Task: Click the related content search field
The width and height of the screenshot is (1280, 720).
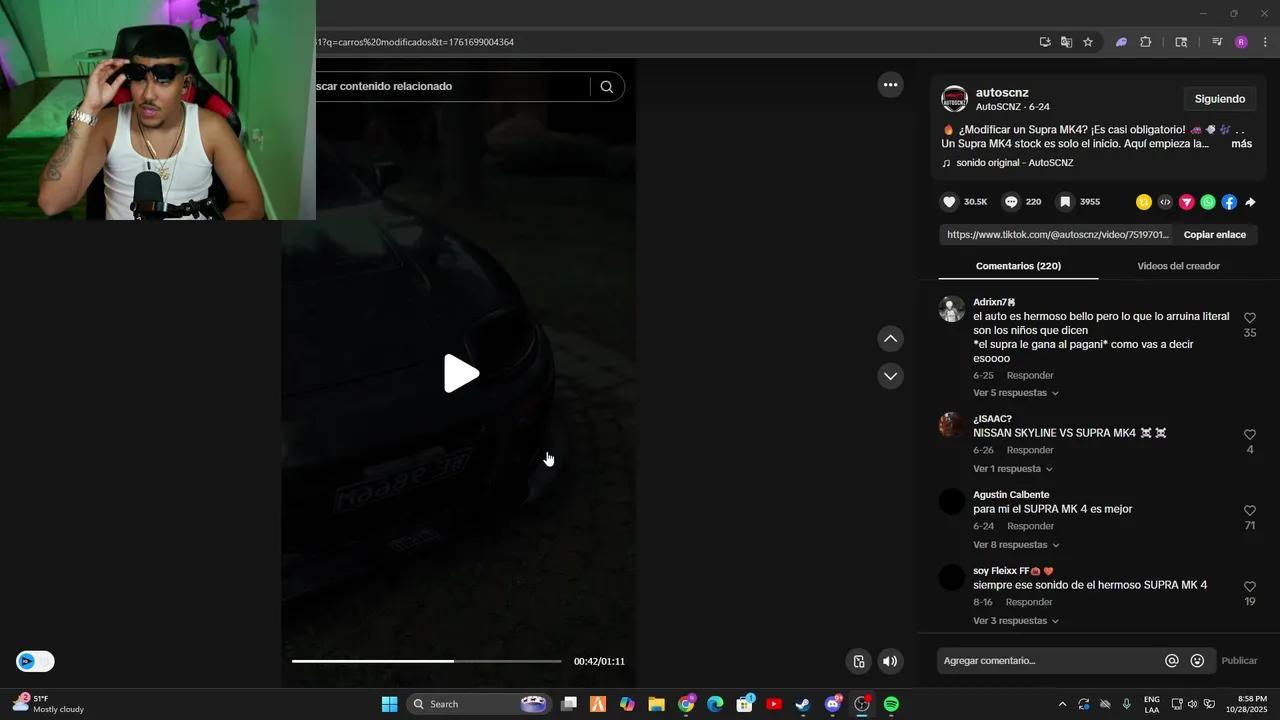Action: [x=450, y=87]
